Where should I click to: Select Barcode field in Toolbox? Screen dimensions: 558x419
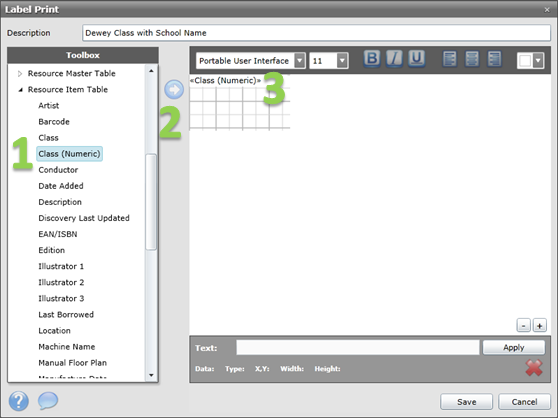[54, 122]
